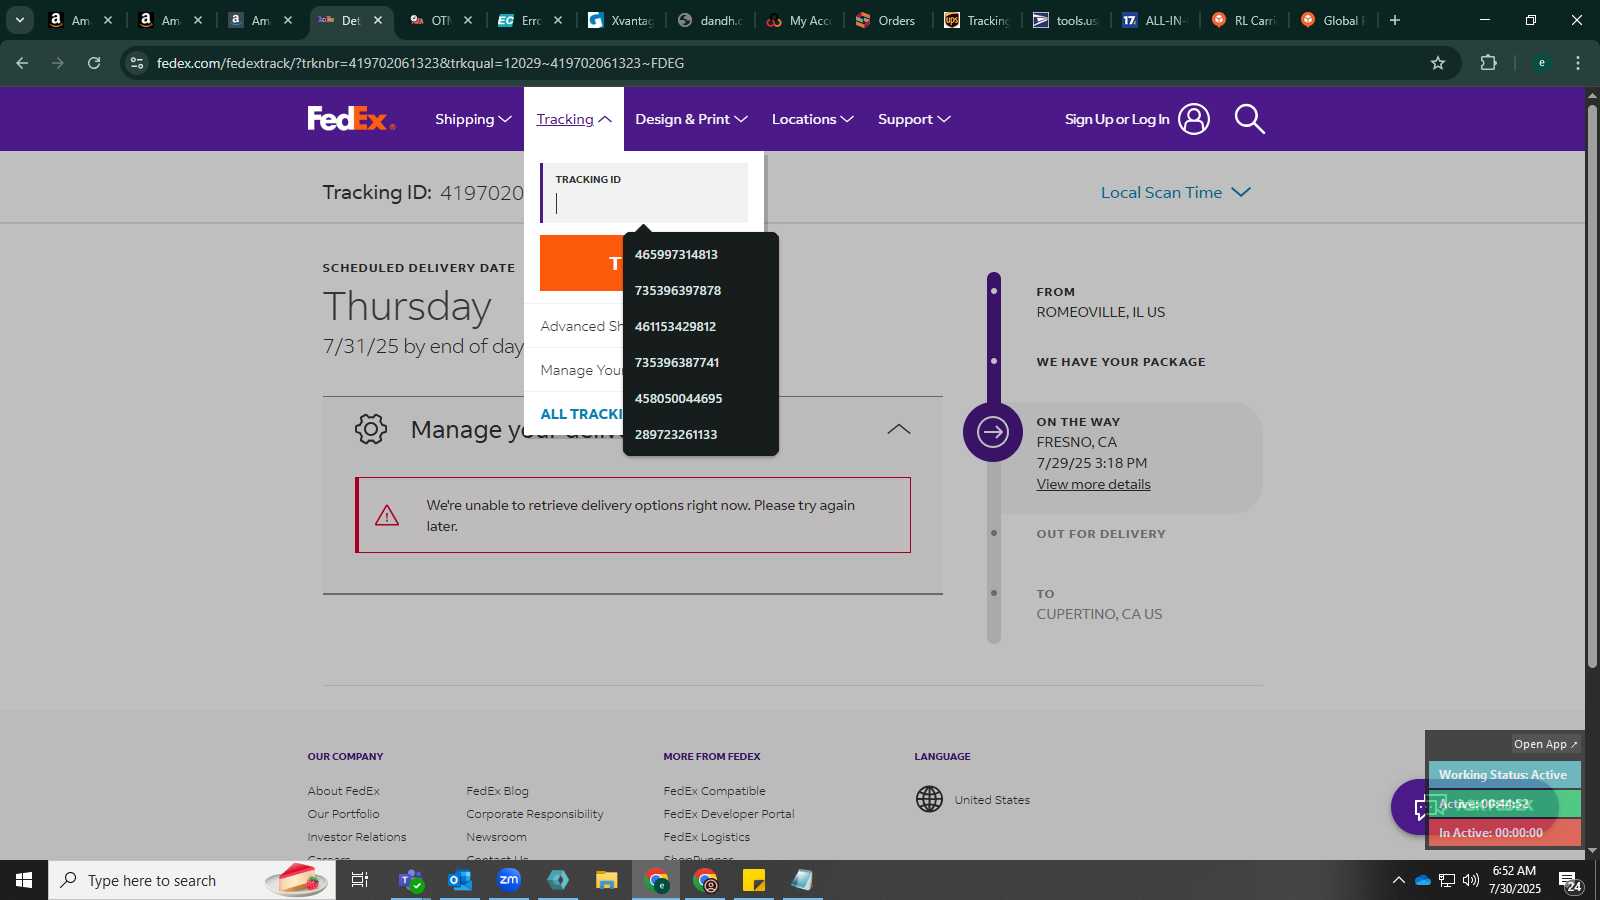The height and width of the screenshot is (900, 1600).
Task: Collapse the Manage your delivery section
Action: [899, 429]
